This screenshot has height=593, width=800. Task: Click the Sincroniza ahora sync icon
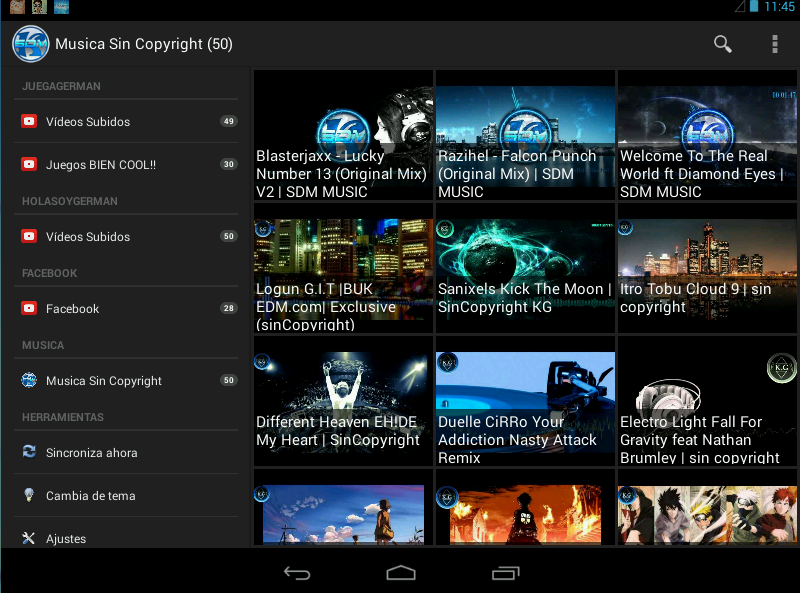pos(29,452)
